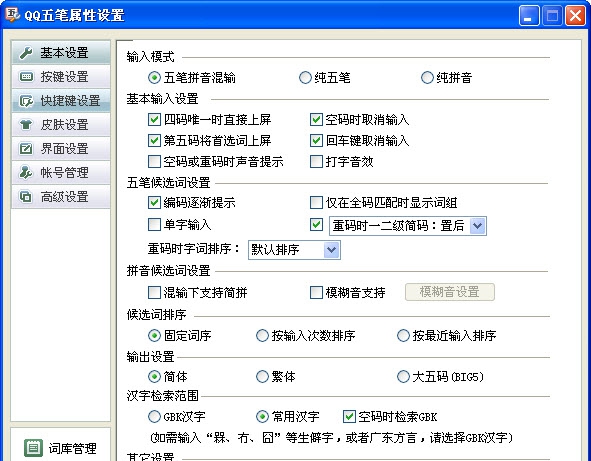Image resolution: width=591 pixels, height=461 pixels.
Task: Click the 模糊音设置 button
Action: [x=450, y=292]
